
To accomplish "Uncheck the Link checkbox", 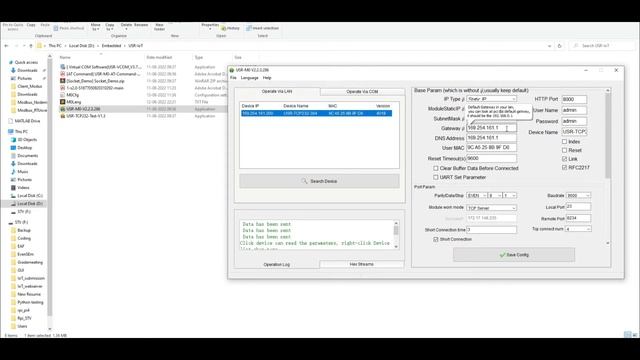I will (x=564, y=159).
